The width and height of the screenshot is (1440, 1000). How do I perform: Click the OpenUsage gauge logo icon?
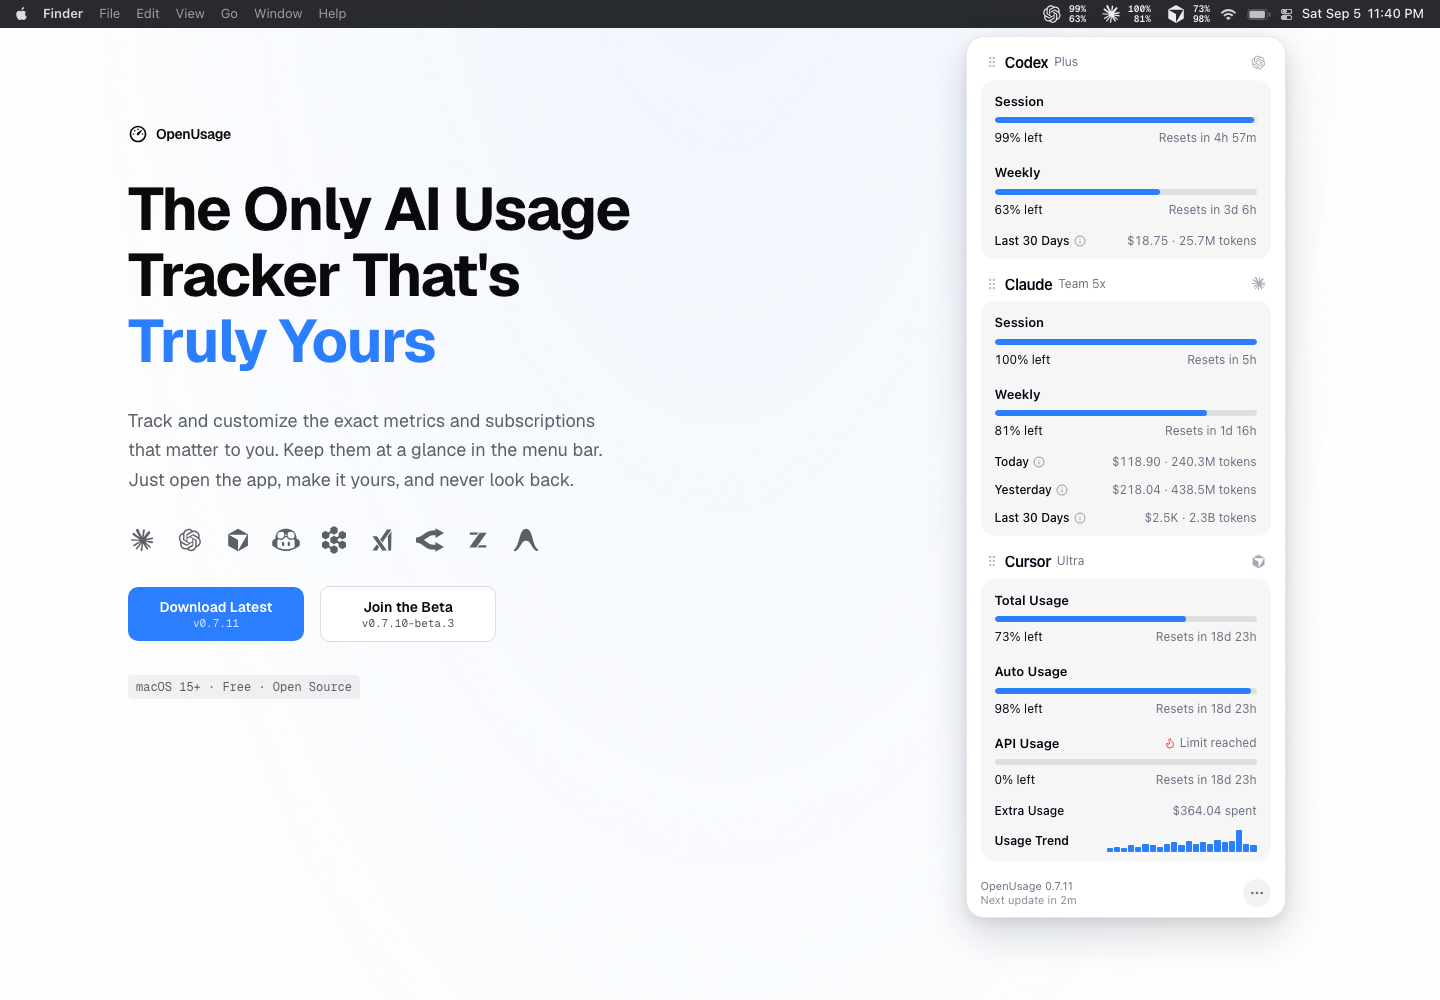138,134
